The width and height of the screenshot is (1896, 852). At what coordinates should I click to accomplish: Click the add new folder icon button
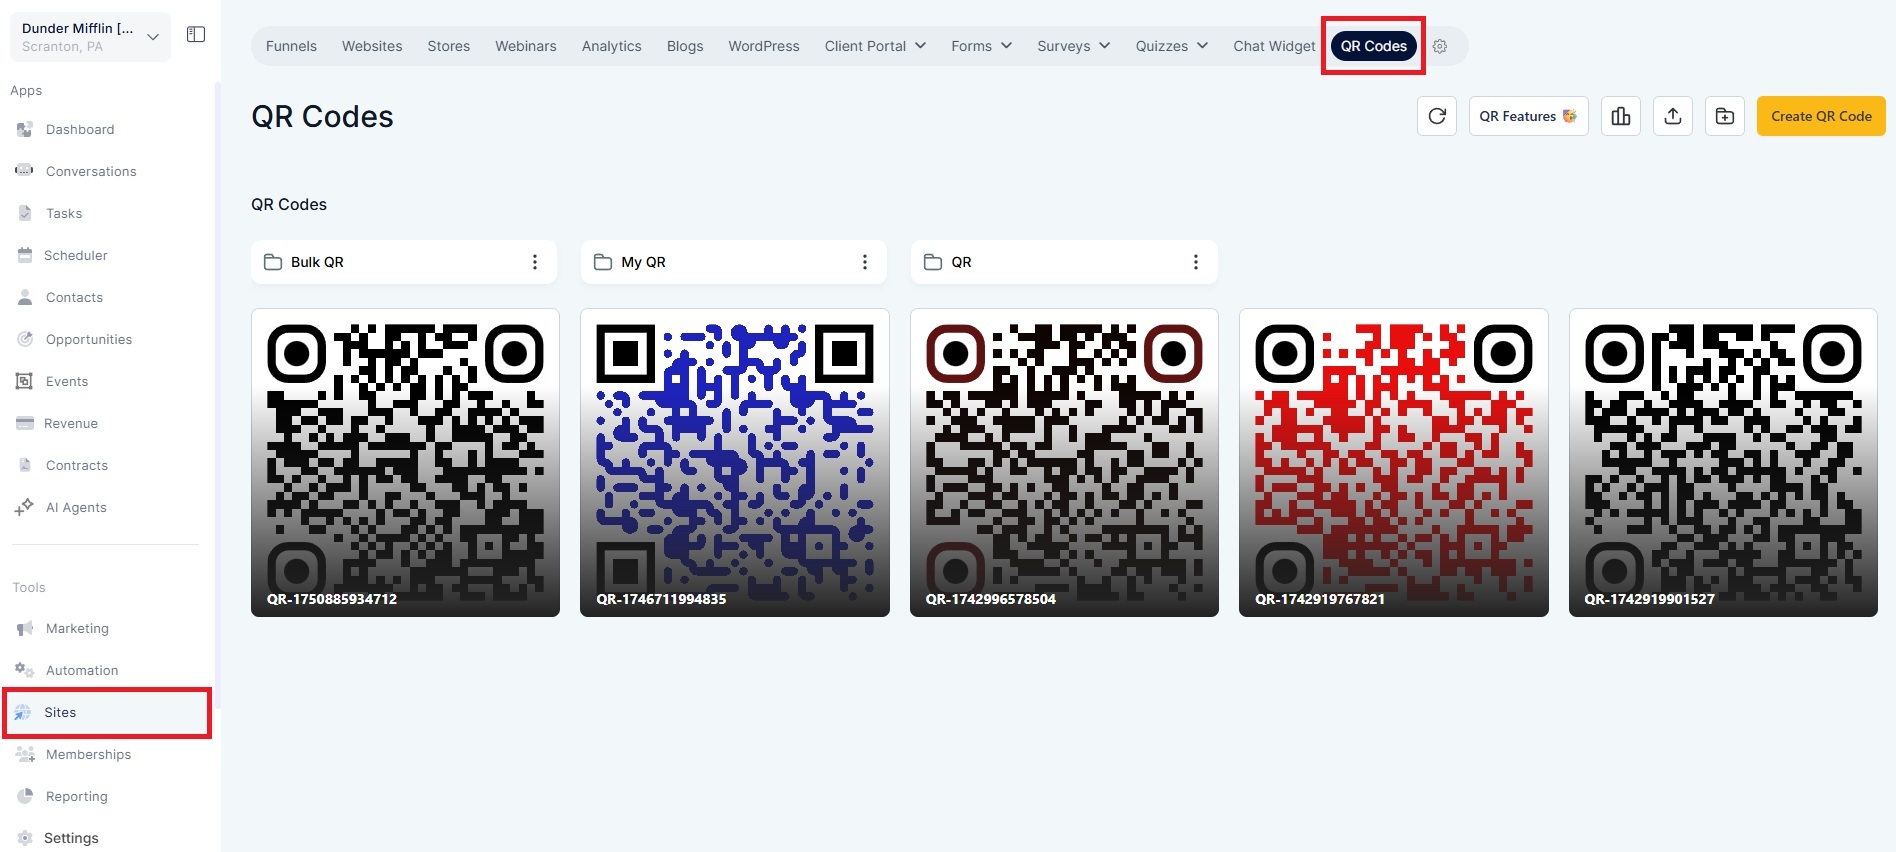point(1725,116)
